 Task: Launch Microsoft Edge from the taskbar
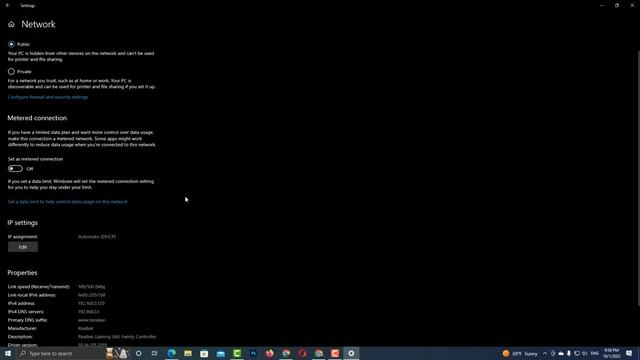tap(171, 353)
